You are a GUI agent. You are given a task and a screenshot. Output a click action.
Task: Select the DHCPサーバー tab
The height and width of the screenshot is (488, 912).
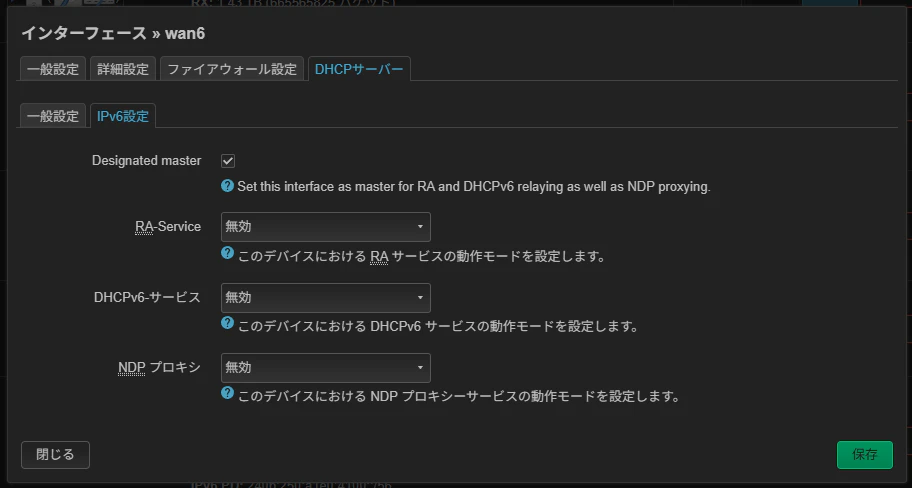click(359, 69)
